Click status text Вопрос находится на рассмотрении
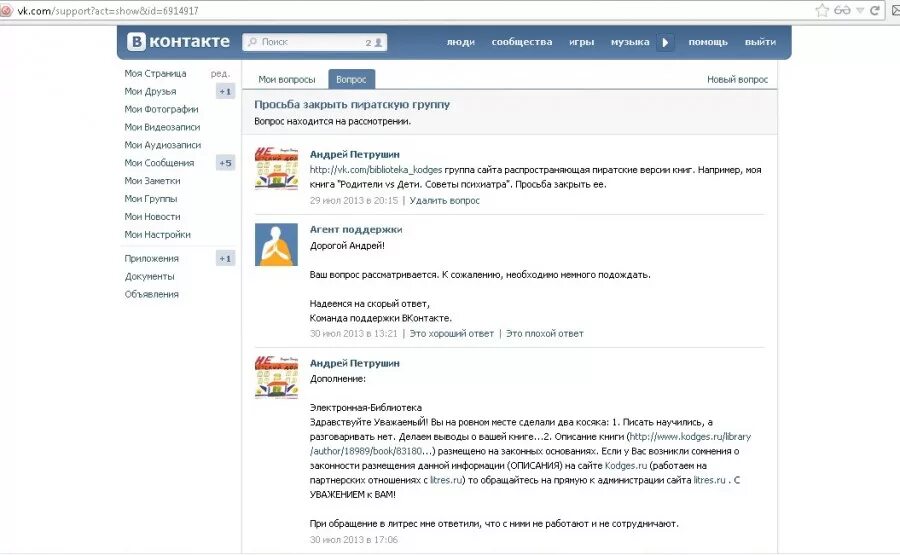 coord(332,121)
